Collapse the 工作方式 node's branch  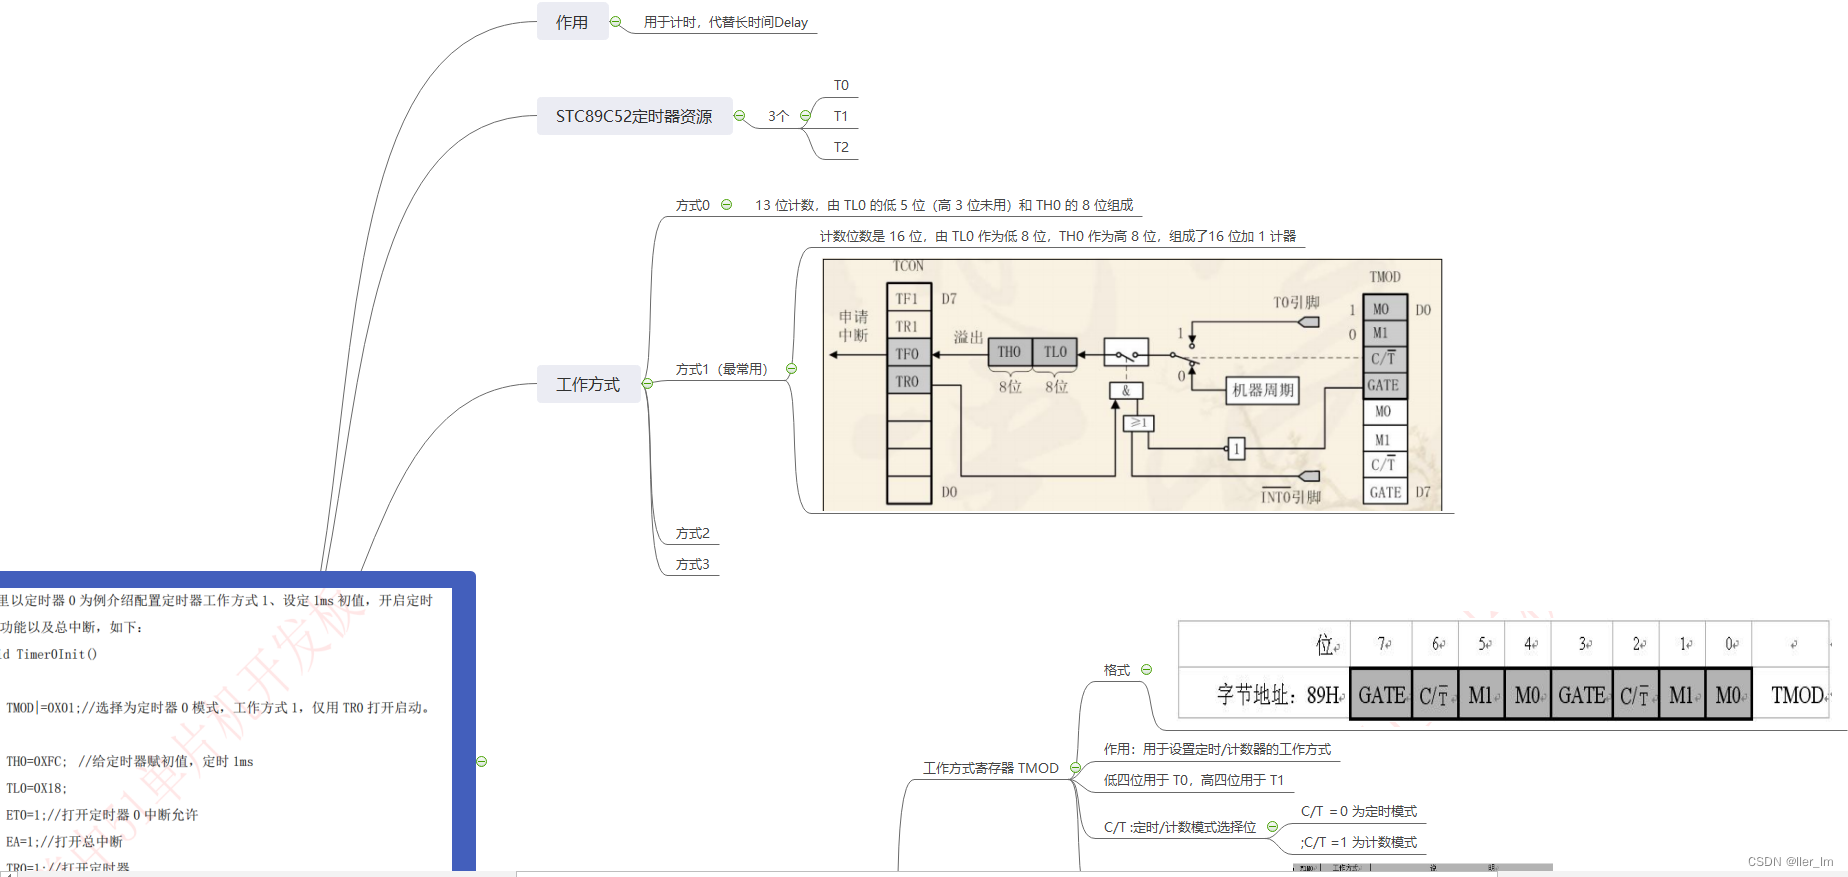(648, 384)
